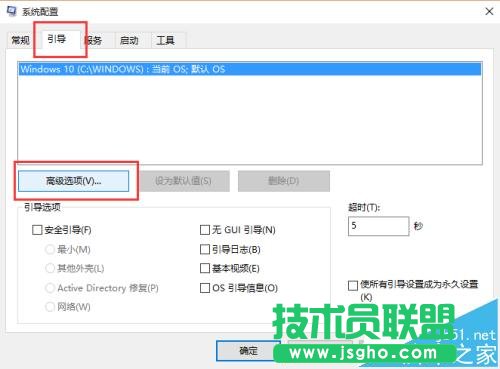Select the 其他外壳(L) radio option
The image size is (500, 369).
pos(50,268)
